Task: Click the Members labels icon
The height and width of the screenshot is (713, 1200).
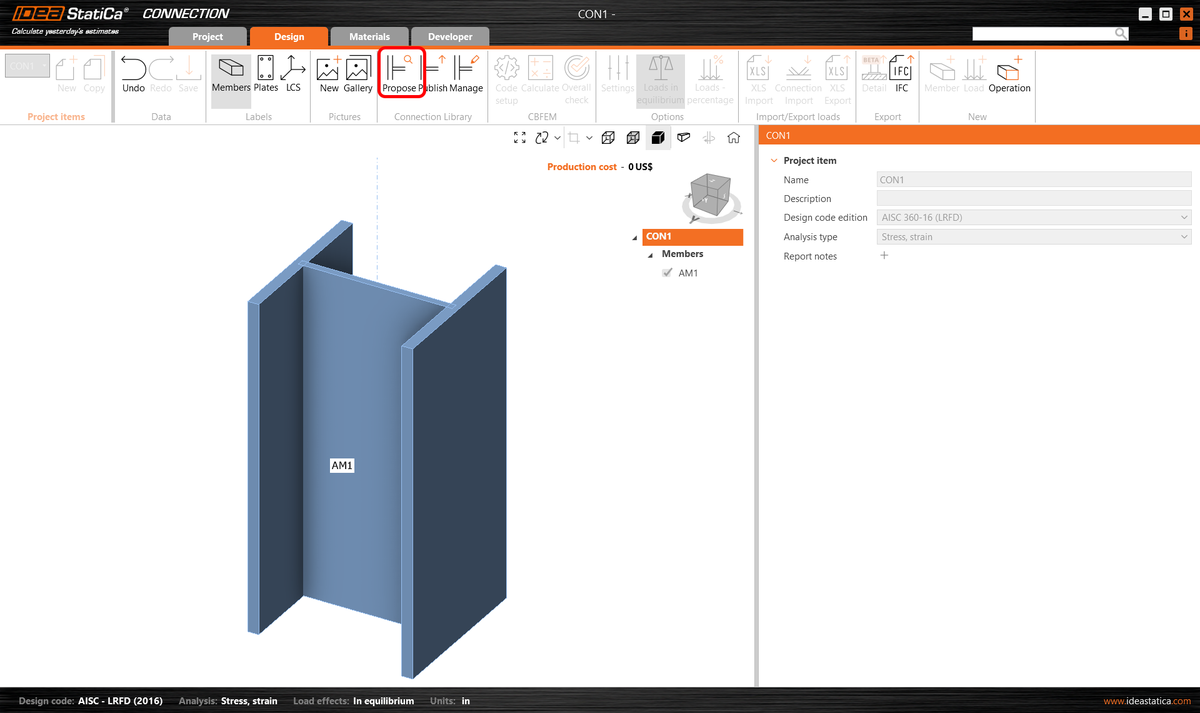Action: pos(230,72)
